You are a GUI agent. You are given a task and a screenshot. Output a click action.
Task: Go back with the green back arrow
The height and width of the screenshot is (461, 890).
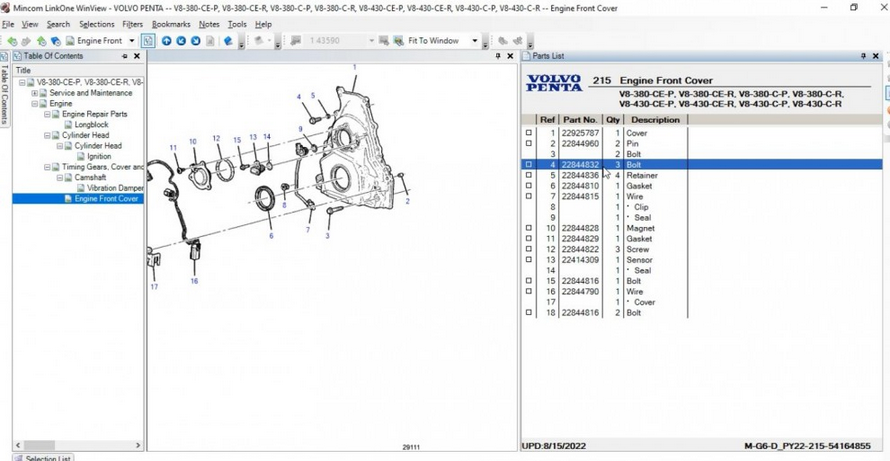(x=12, y=41)
